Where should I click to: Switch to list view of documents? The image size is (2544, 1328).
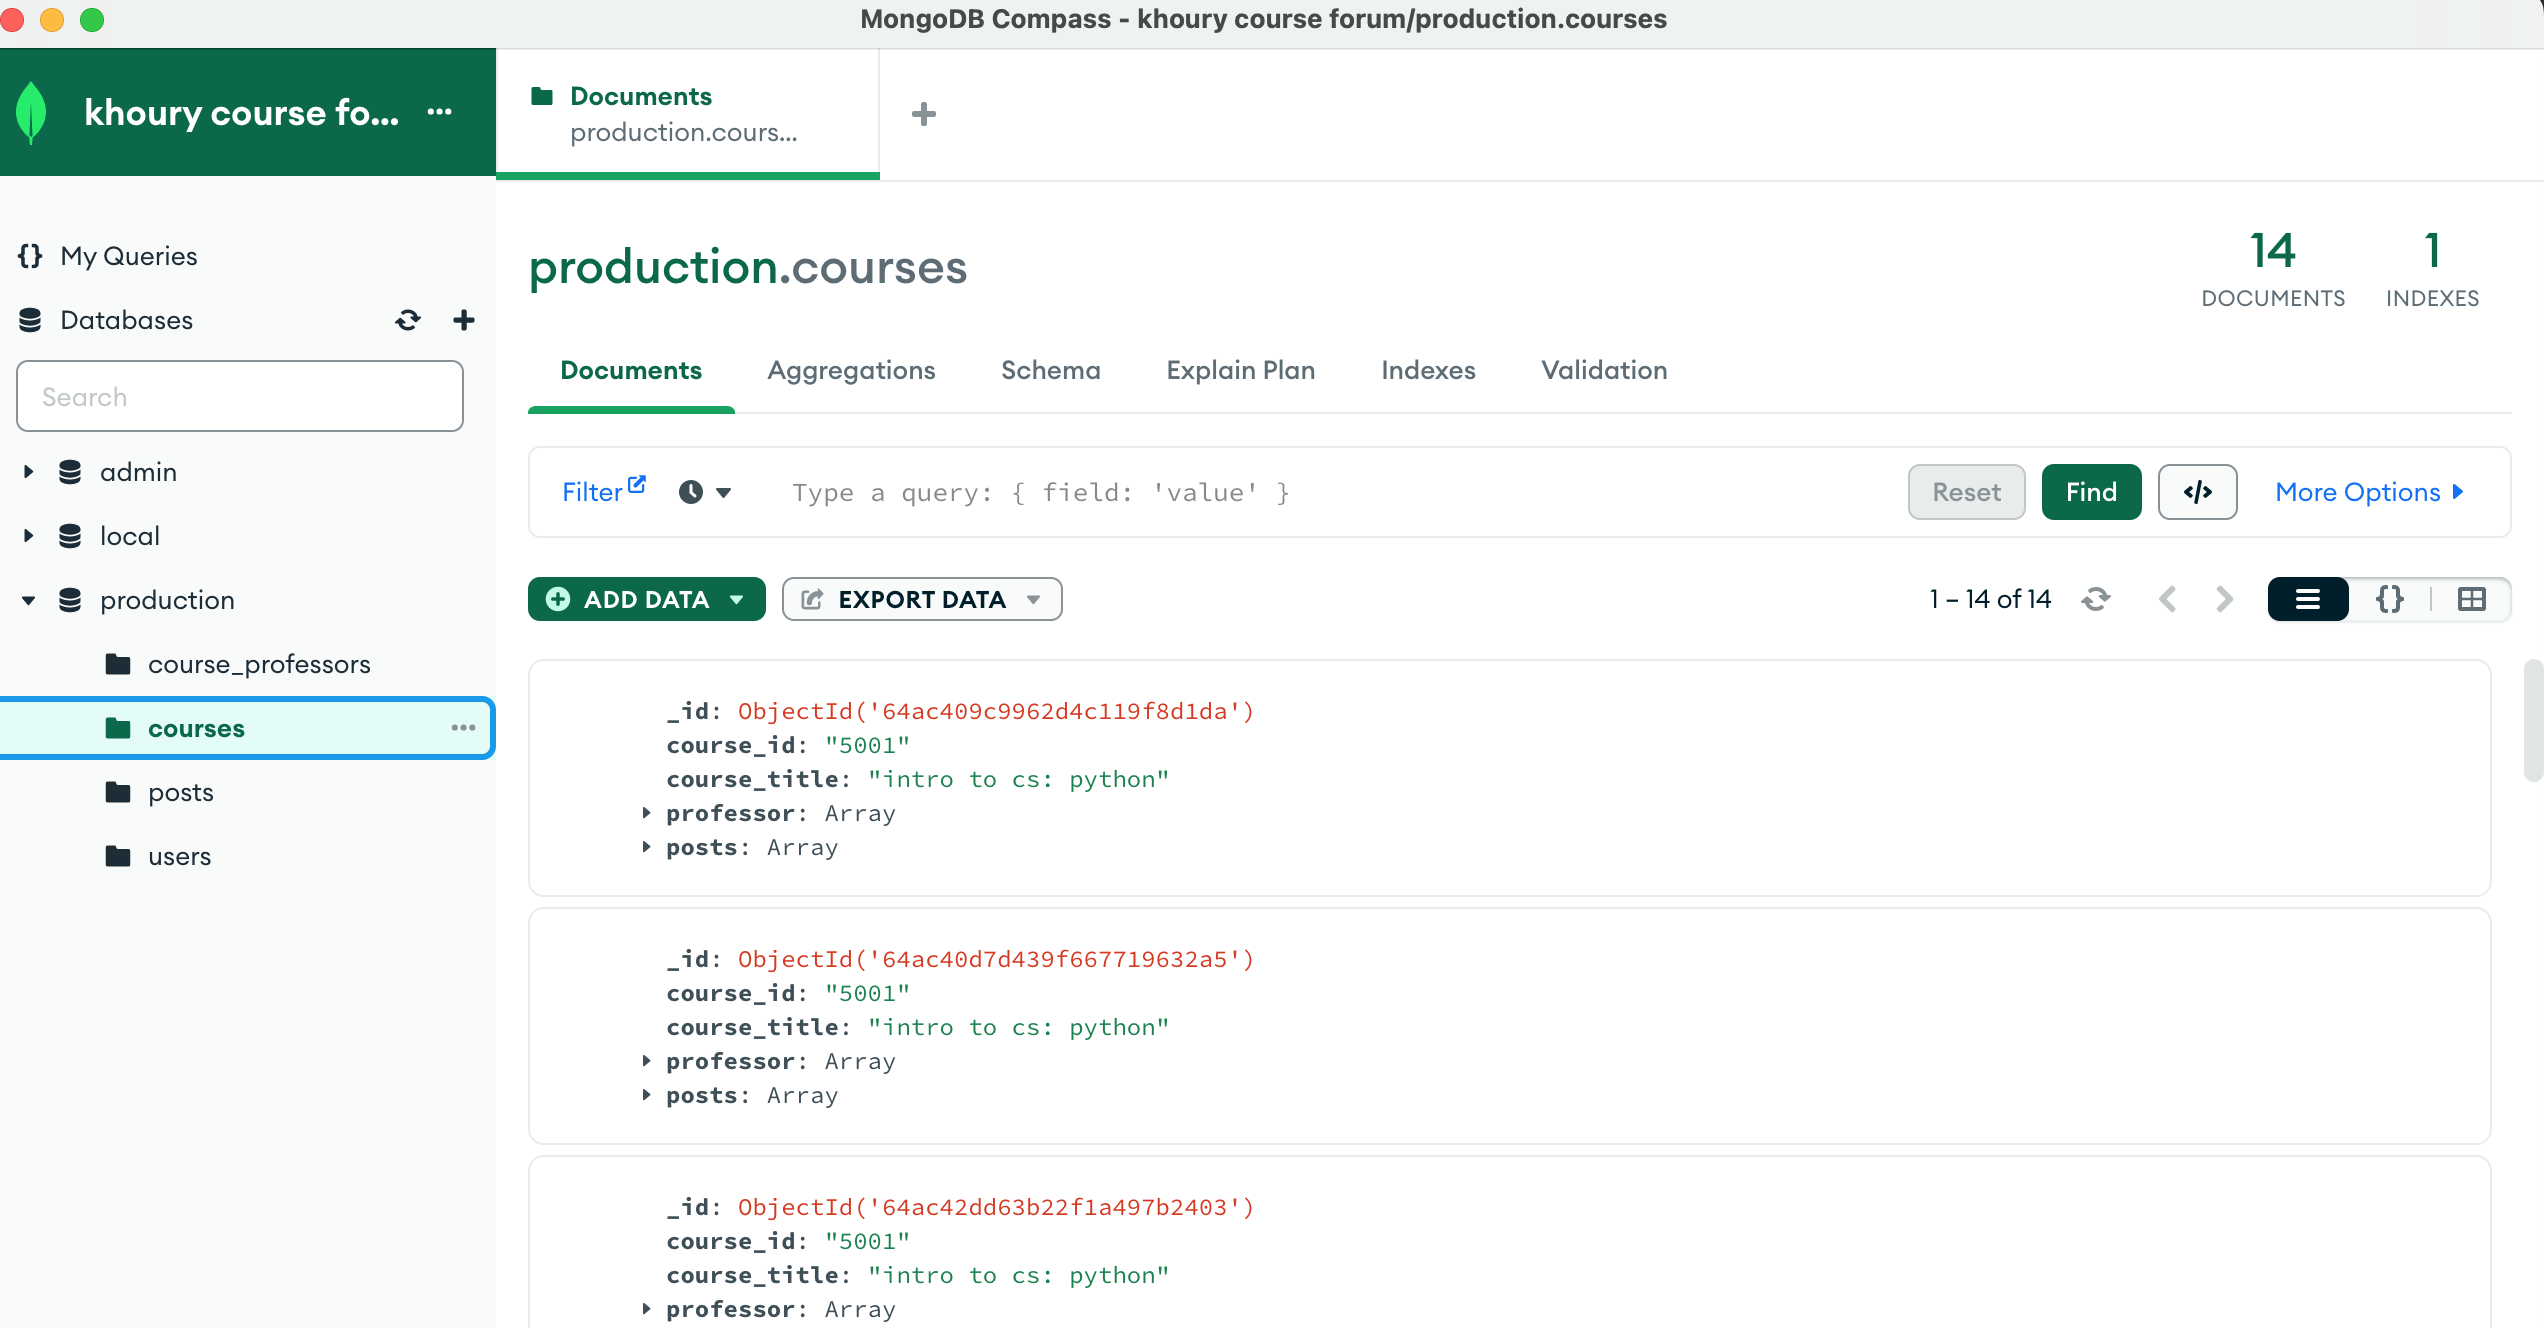point(2307,599)
